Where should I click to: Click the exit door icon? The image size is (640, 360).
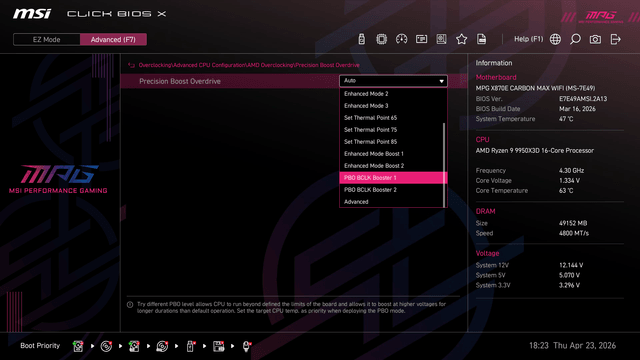(x=616, y=39)
